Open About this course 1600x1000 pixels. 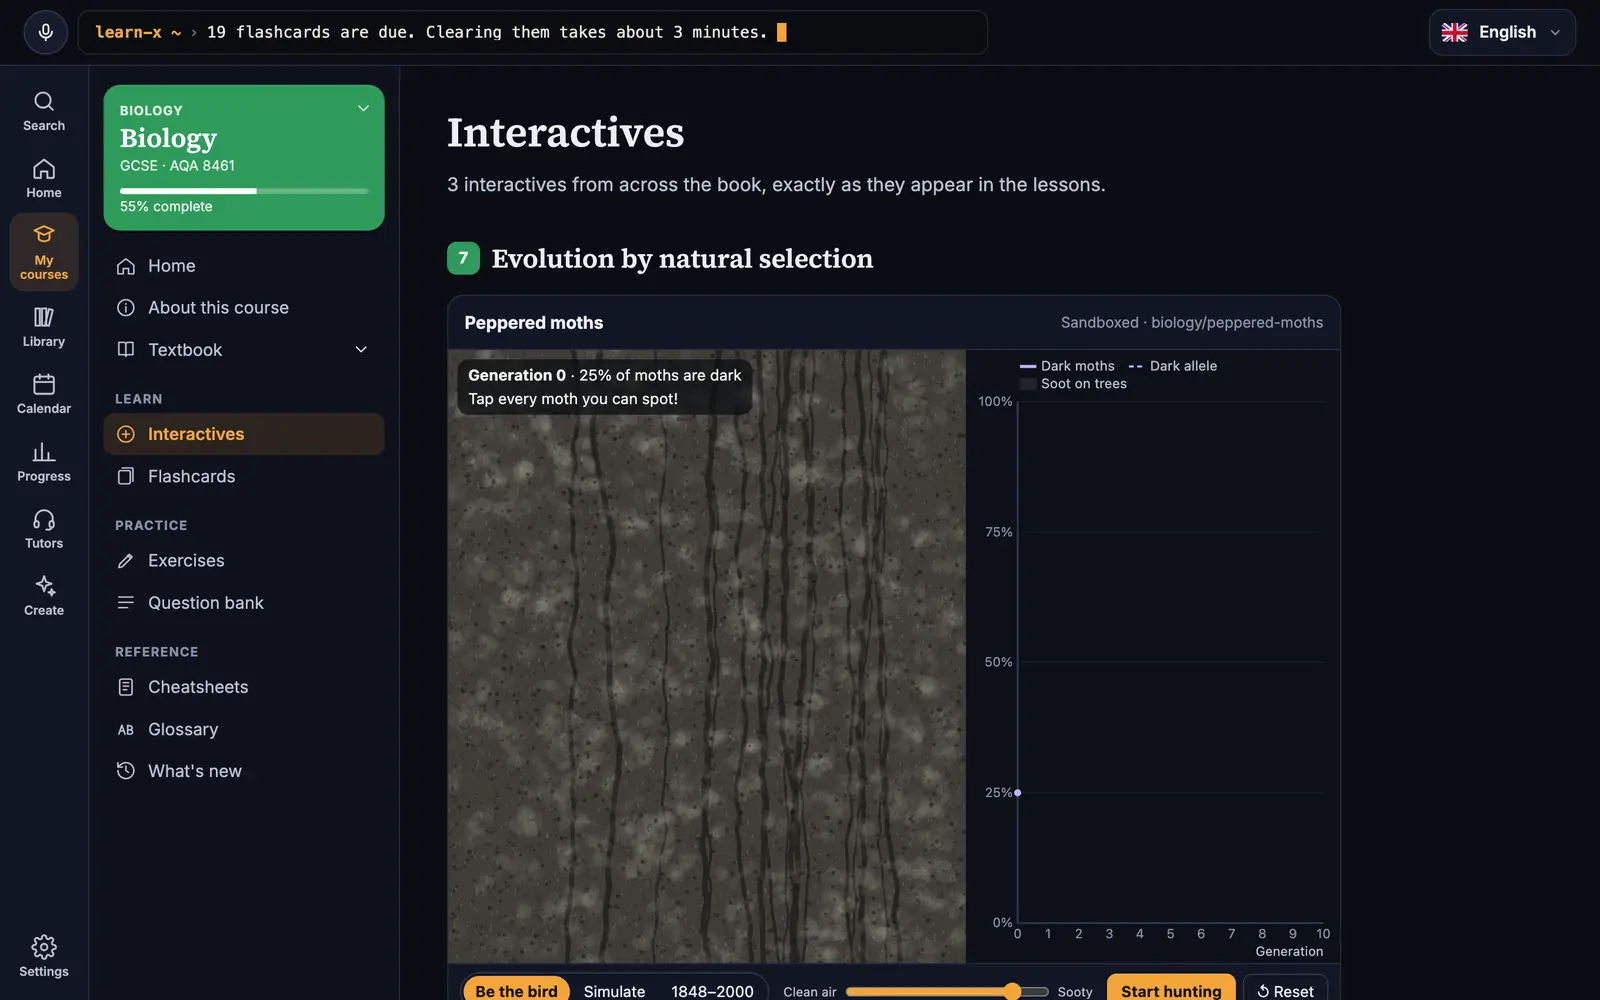[244, 308]
